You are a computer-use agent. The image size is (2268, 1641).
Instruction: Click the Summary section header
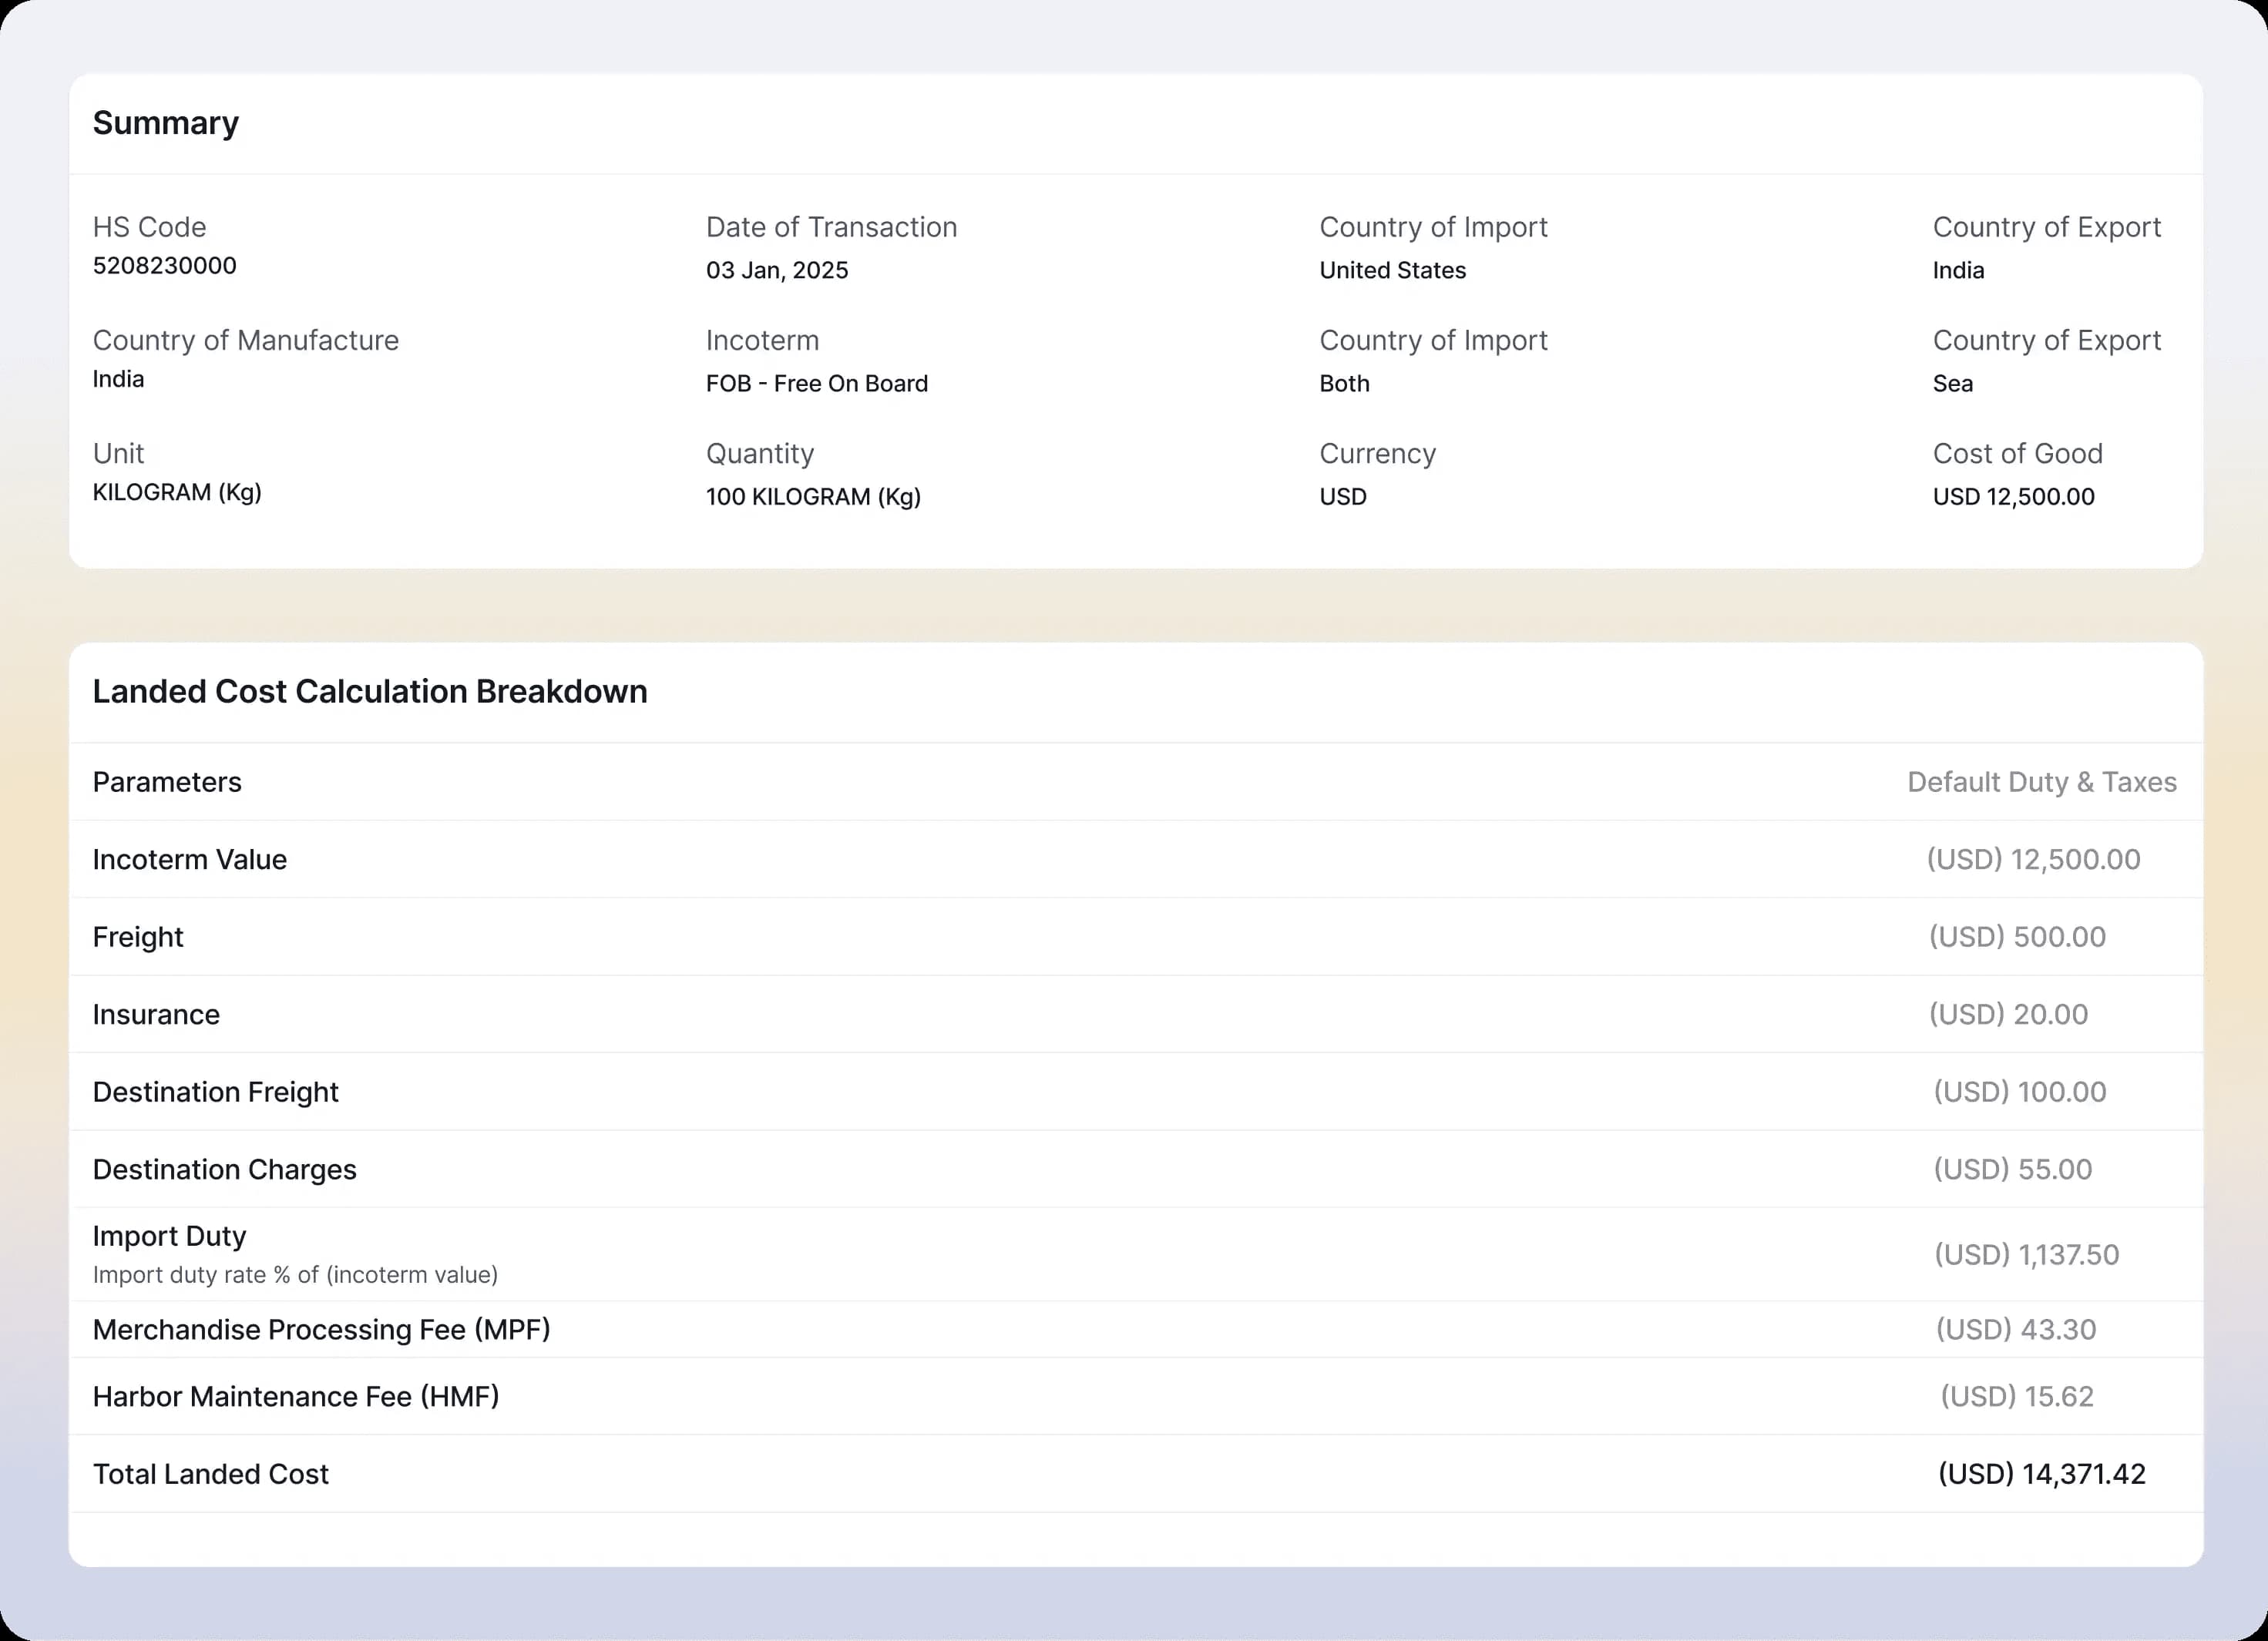[166, 122]
